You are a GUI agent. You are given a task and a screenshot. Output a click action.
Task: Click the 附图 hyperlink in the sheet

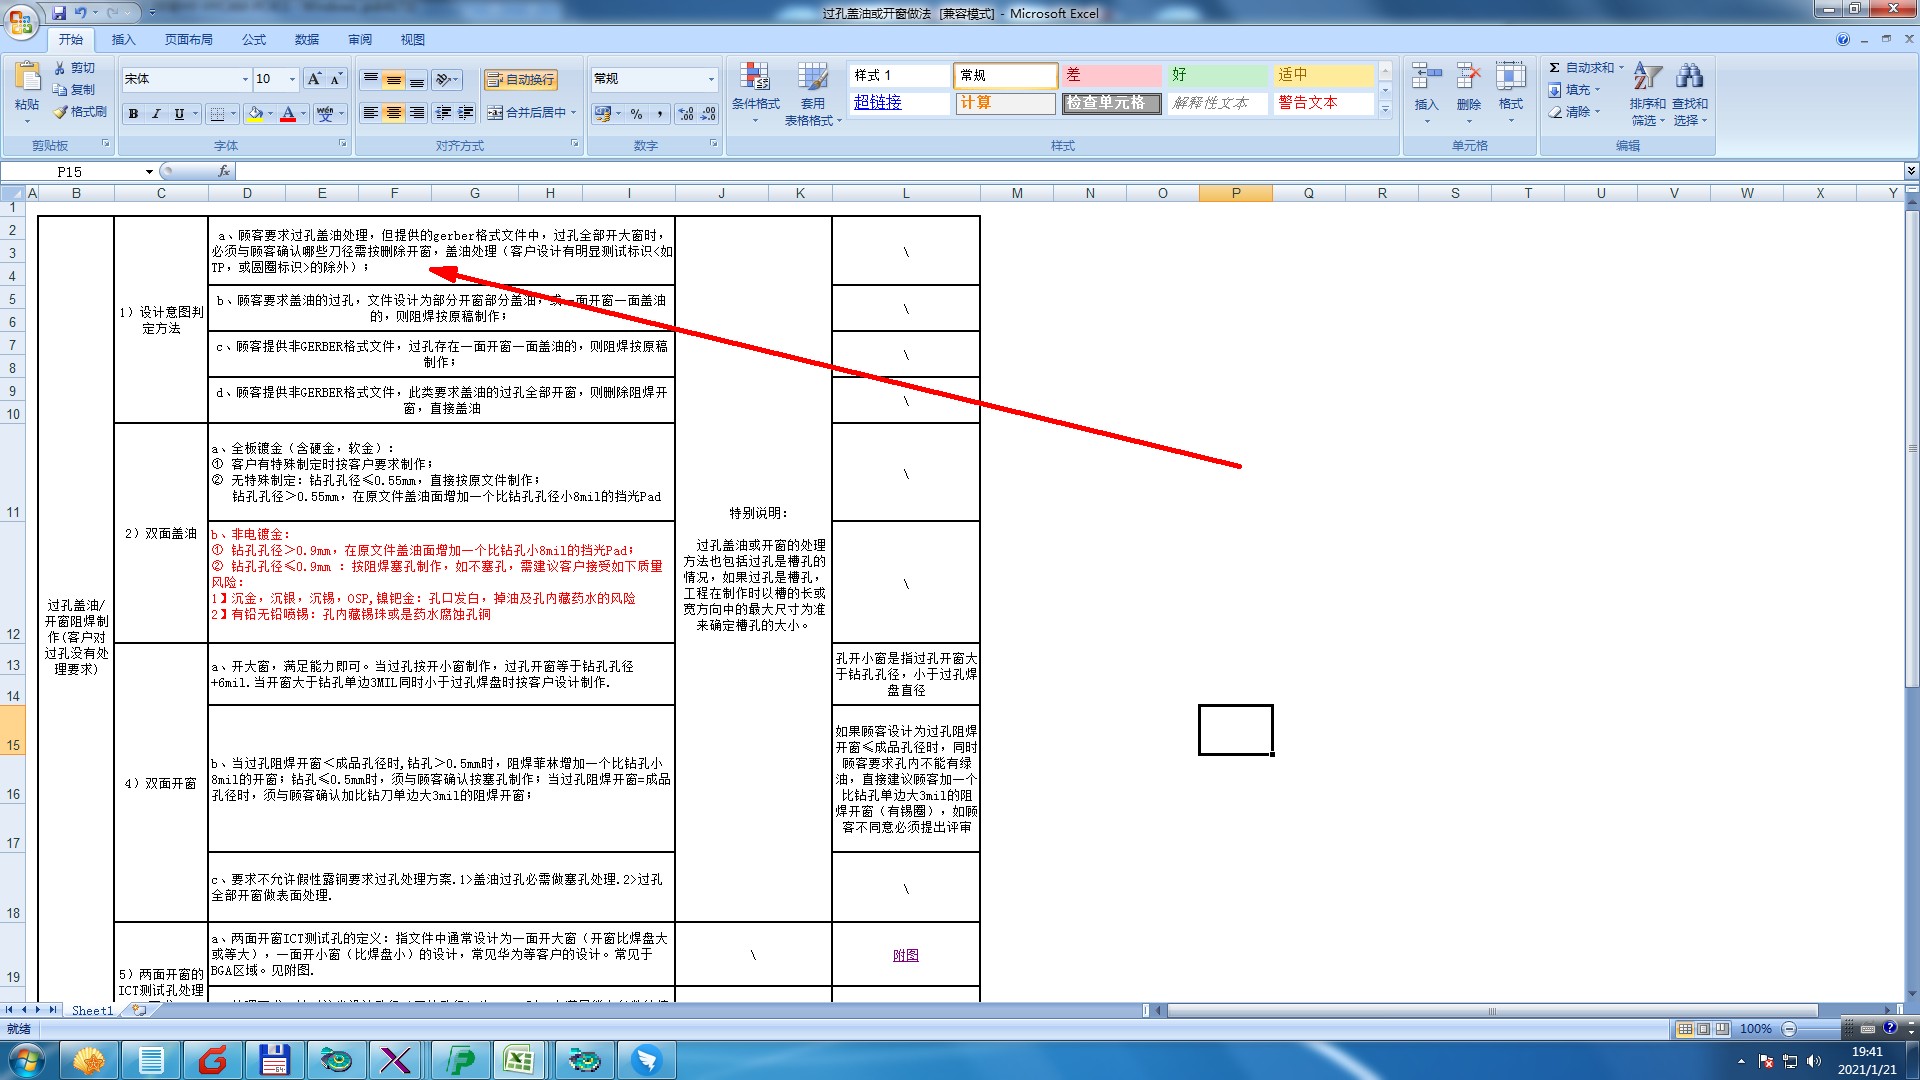906,955
